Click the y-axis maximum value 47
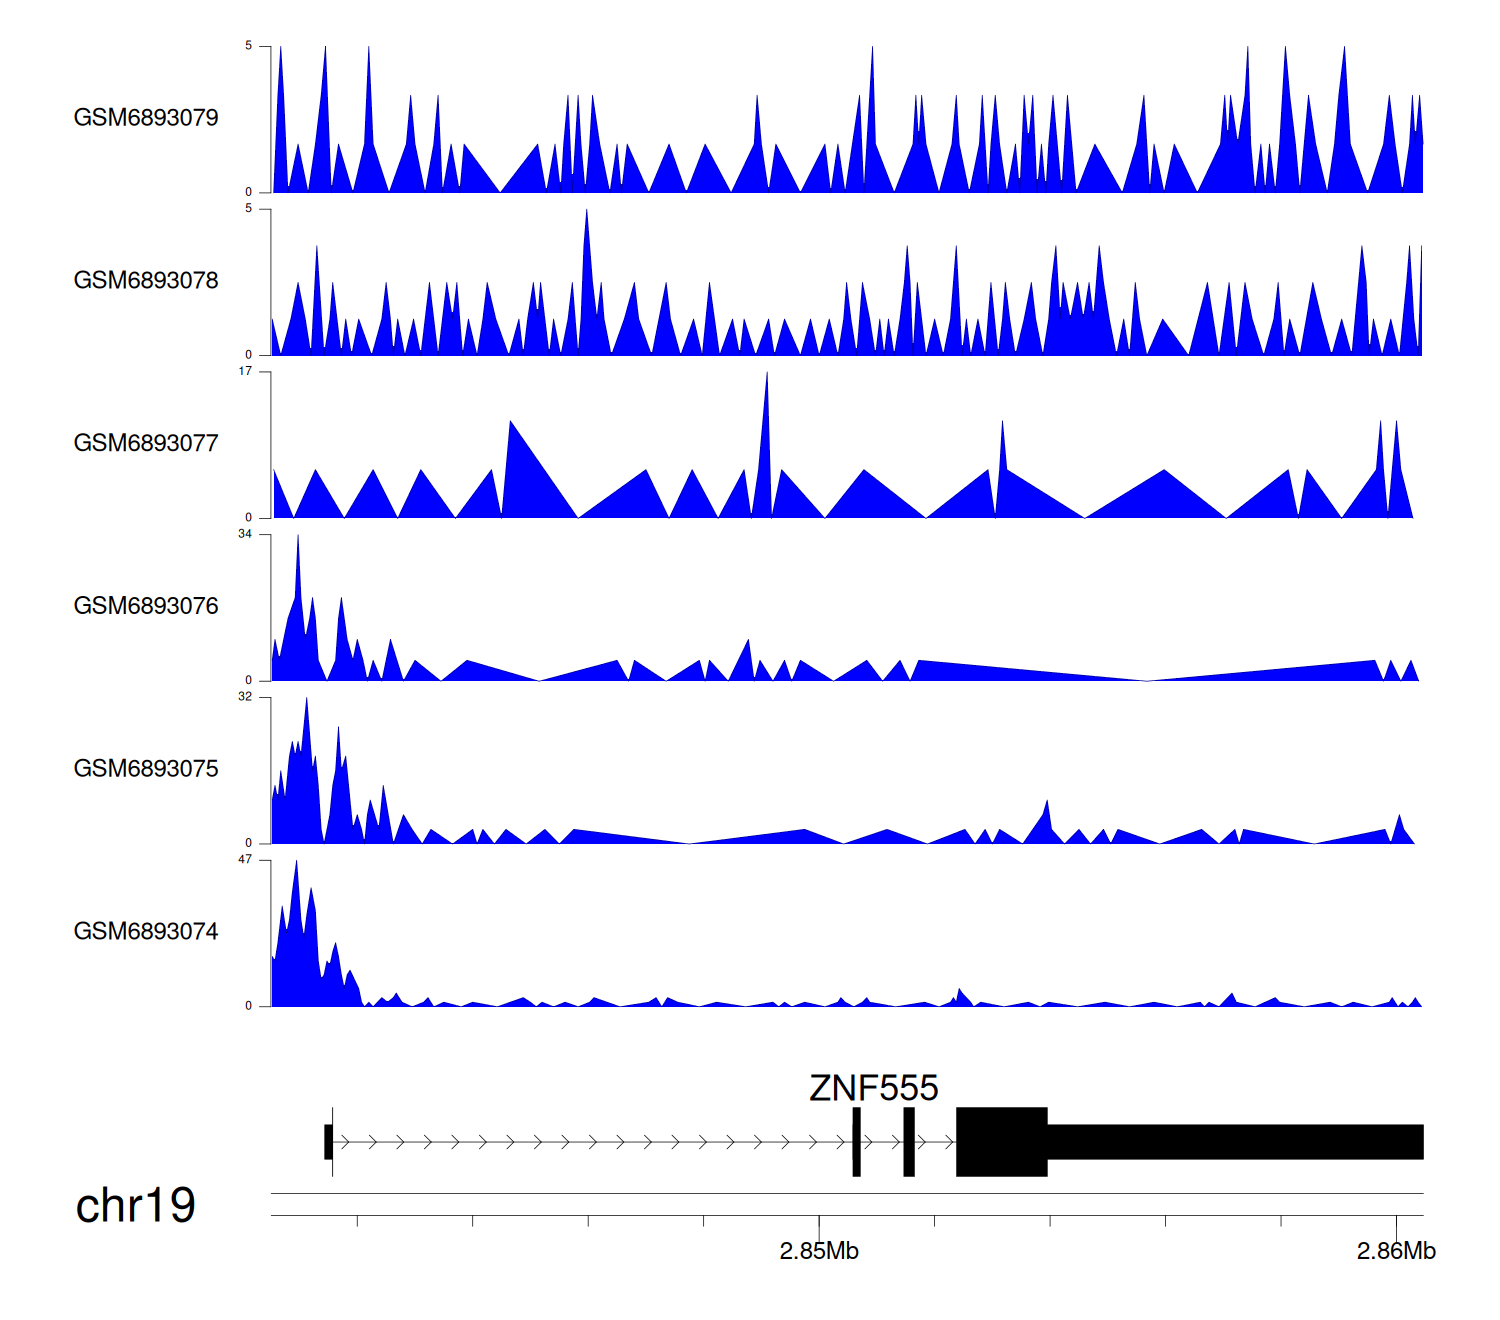 click(245, 860)
